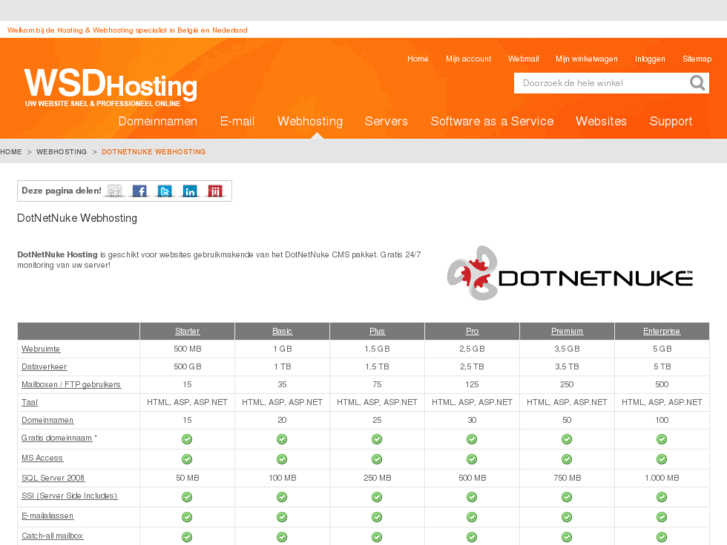Click Starter checkmark in E-mailaliassen row
This screenshot has width=727, height=545.
[x=187, y=517]
